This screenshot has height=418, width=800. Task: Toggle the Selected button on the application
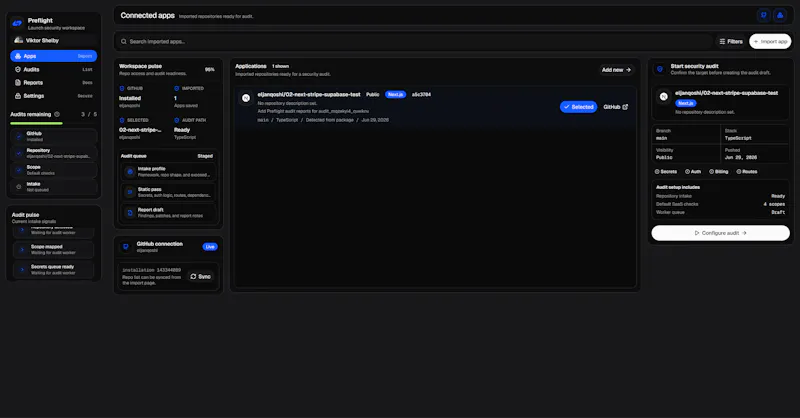tap(579, 107)
